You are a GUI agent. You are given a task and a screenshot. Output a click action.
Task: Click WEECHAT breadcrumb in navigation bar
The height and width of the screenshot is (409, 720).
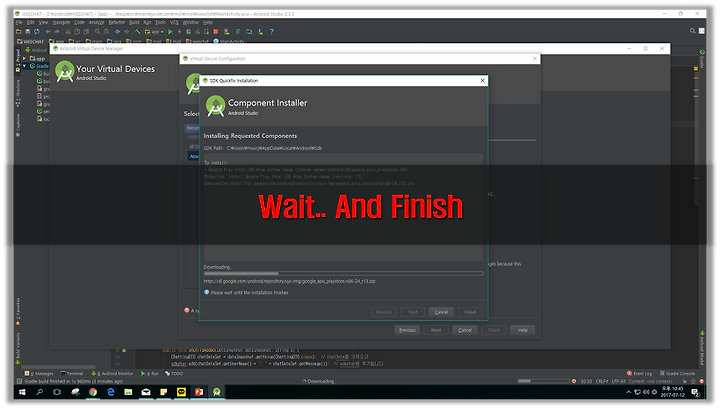click(30, 41)
